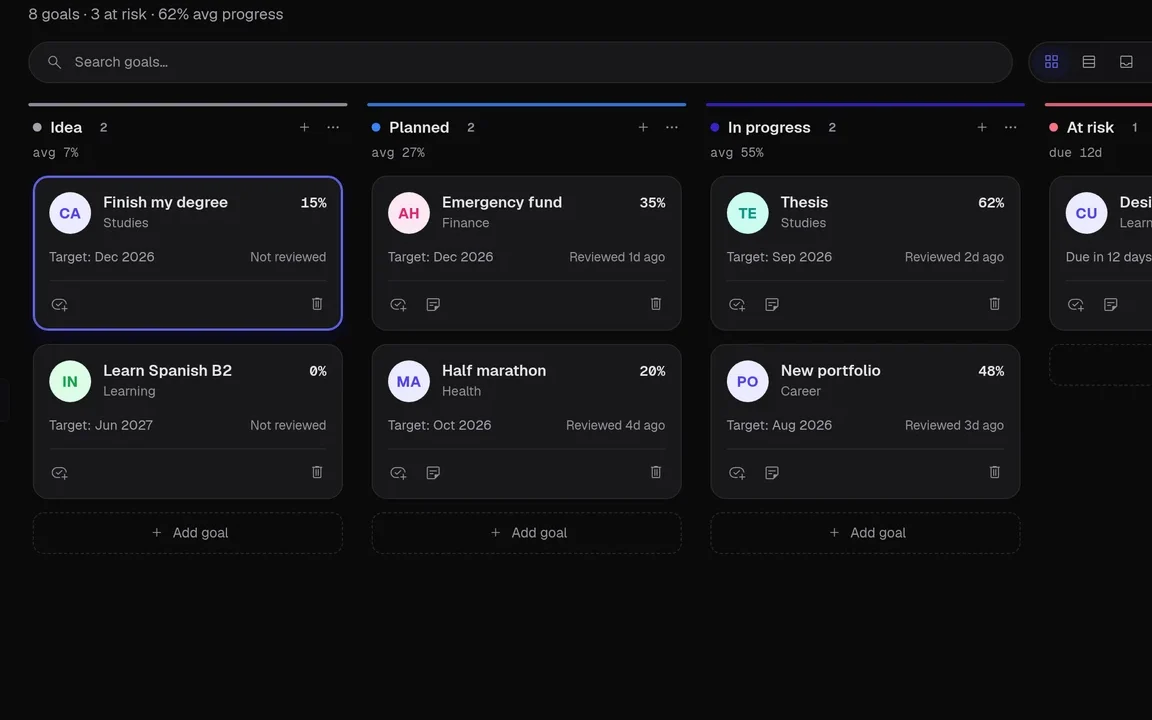The width and height of the screenshot is (1152, 720).
Task: Add check-in on the At risk card
Action: tap(1076, 304)
